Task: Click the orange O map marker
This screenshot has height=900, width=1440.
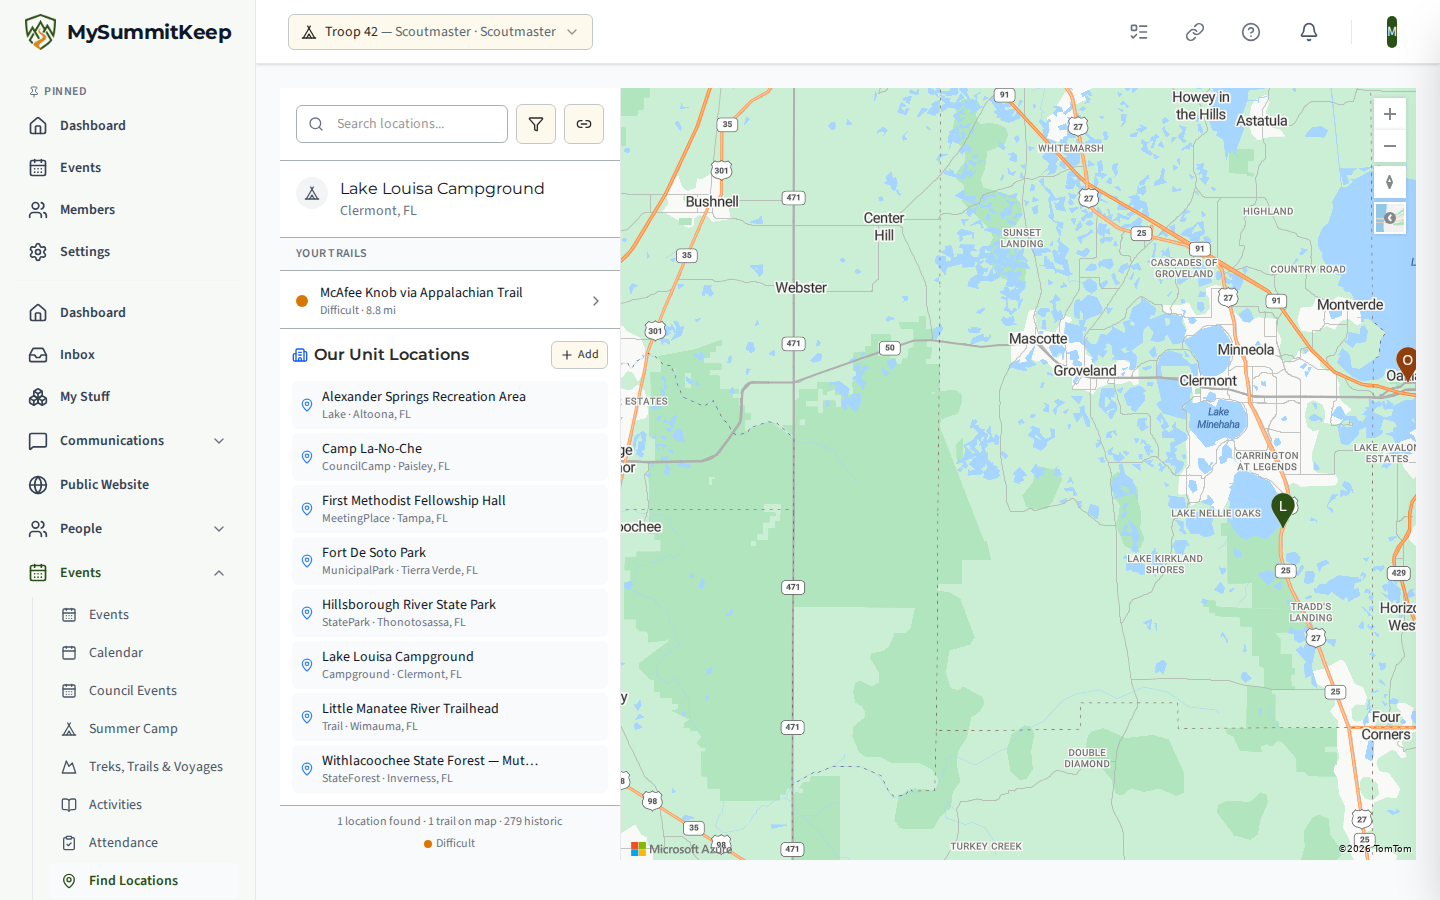Action: 1407,363
